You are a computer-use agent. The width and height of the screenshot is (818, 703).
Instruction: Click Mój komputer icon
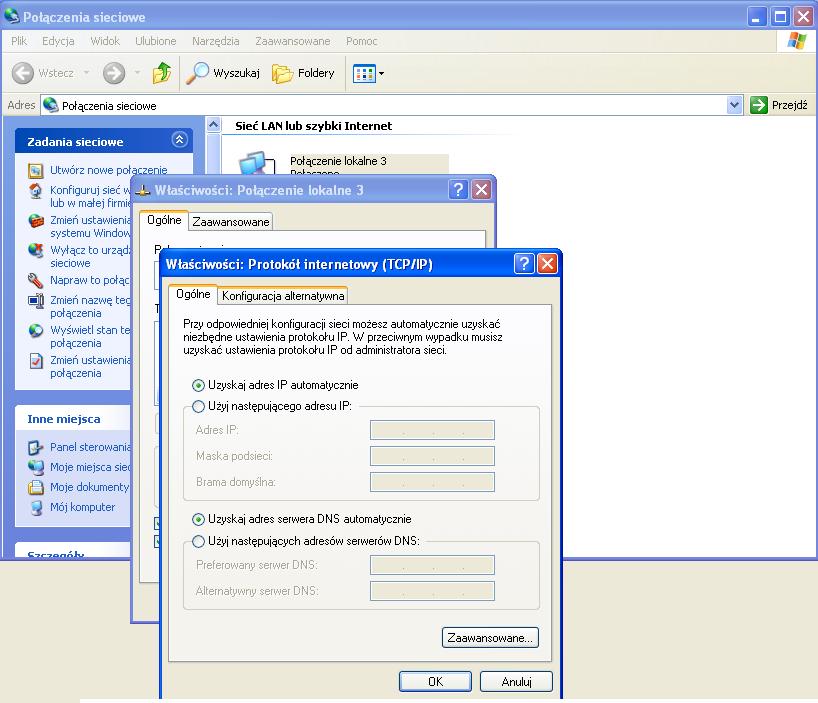(x=35, y=507)
